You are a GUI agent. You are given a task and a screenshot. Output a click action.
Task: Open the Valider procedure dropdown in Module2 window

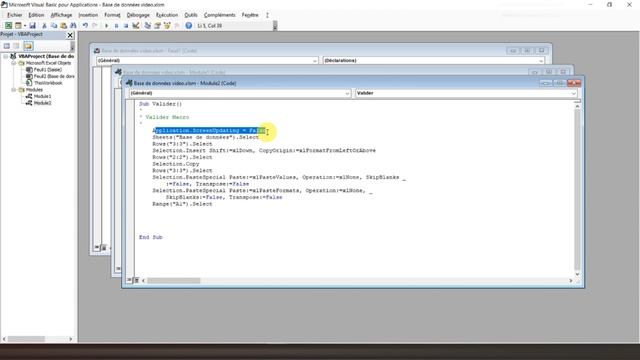coord(573,93)
